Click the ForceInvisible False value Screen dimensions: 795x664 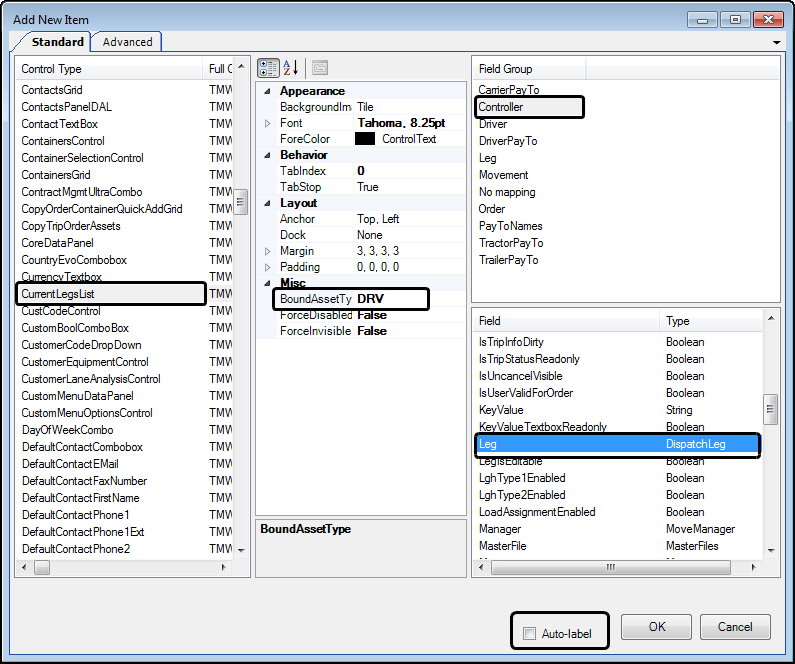click(410, 331)
